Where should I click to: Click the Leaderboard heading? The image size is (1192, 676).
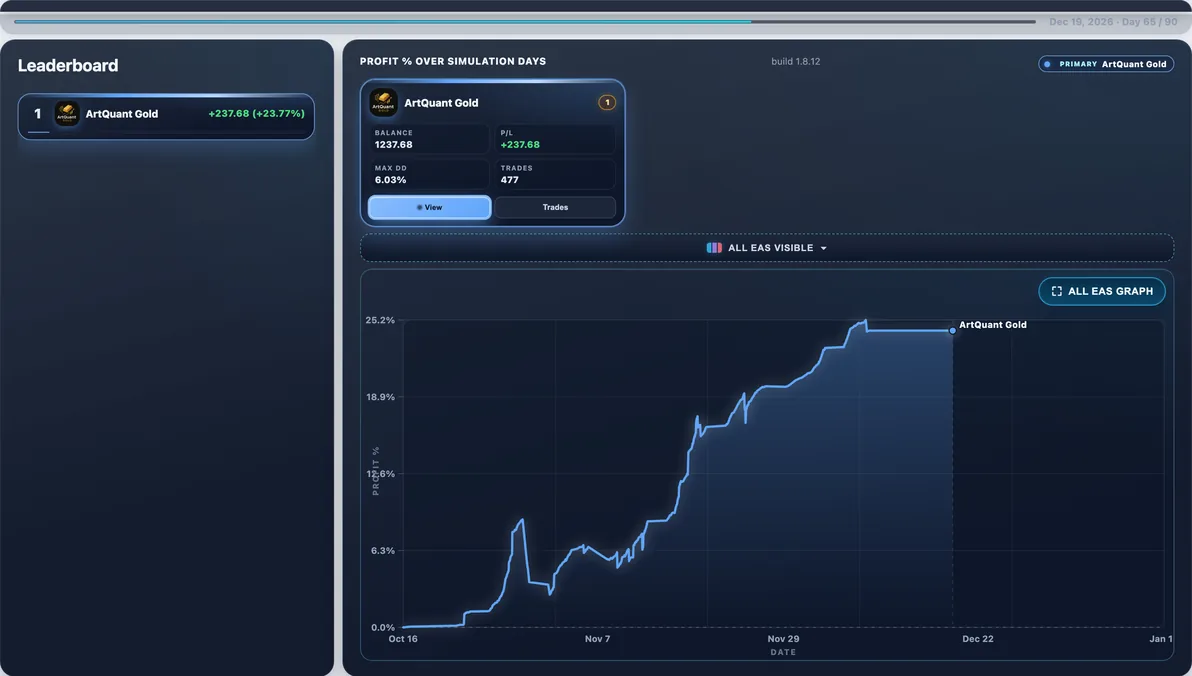pos(68,65)
